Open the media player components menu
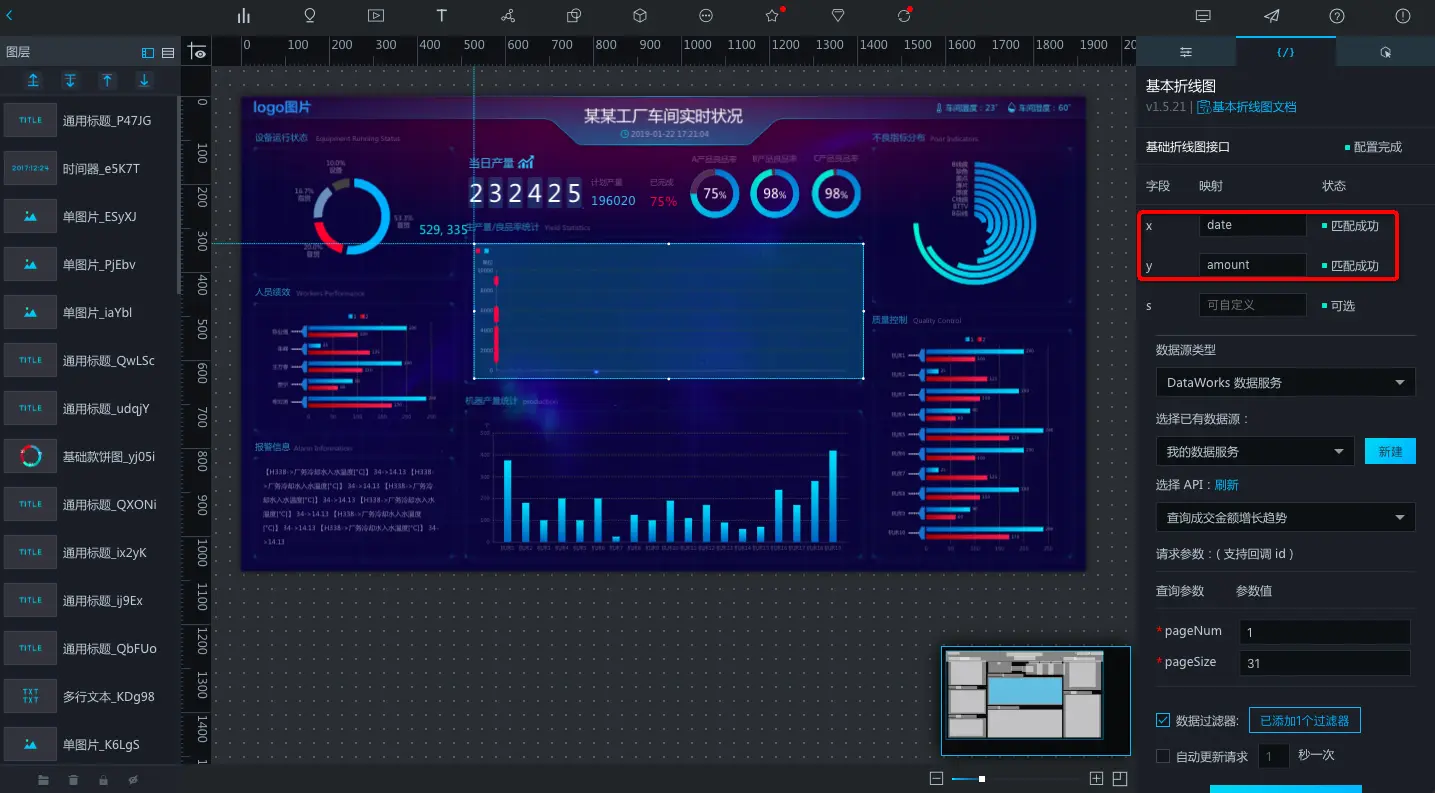The width and height of the screenshot is (1435, 793). 376,16
